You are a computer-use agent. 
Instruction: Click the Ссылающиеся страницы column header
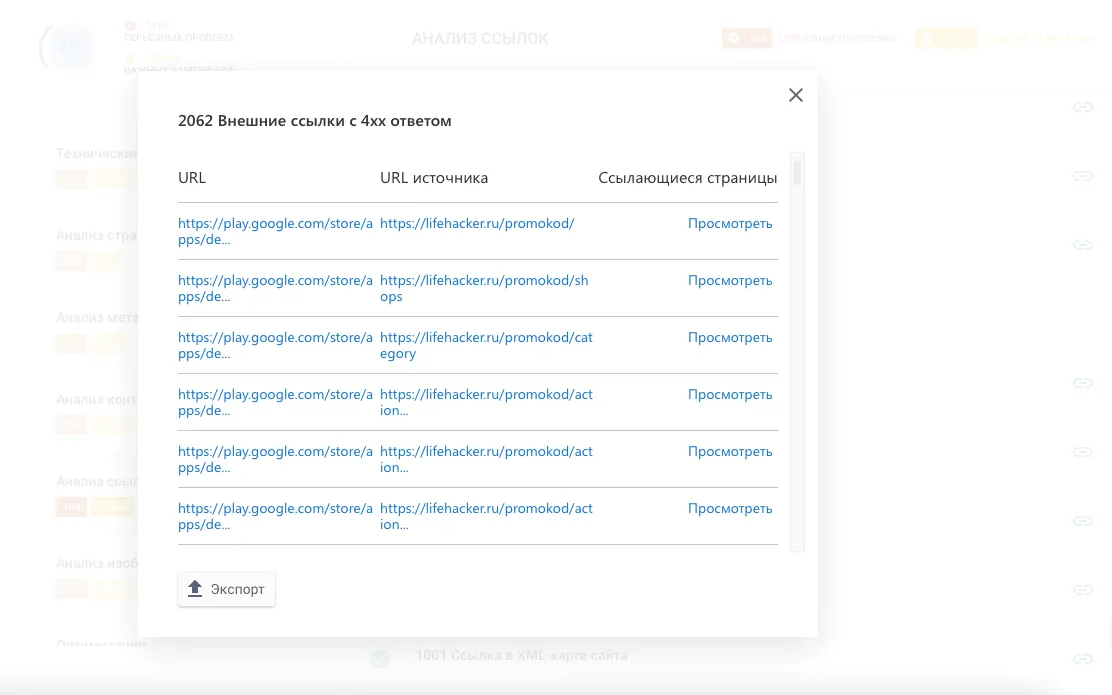(x=687, y=178)
